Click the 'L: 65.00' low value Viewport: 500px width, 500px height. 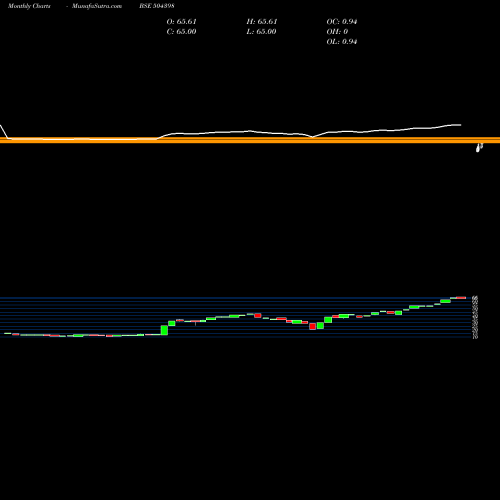[x=261, y=32]
